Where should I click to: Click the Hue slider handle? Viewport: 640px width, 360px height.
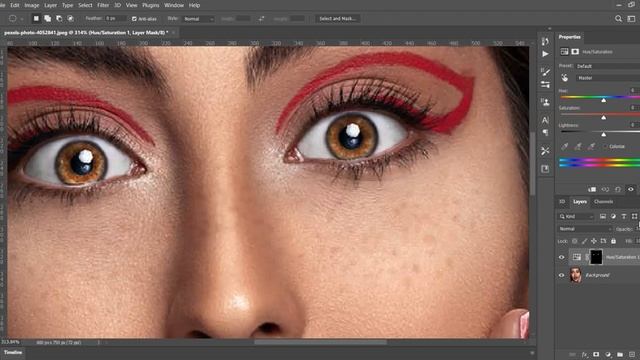tap(604, 100)
